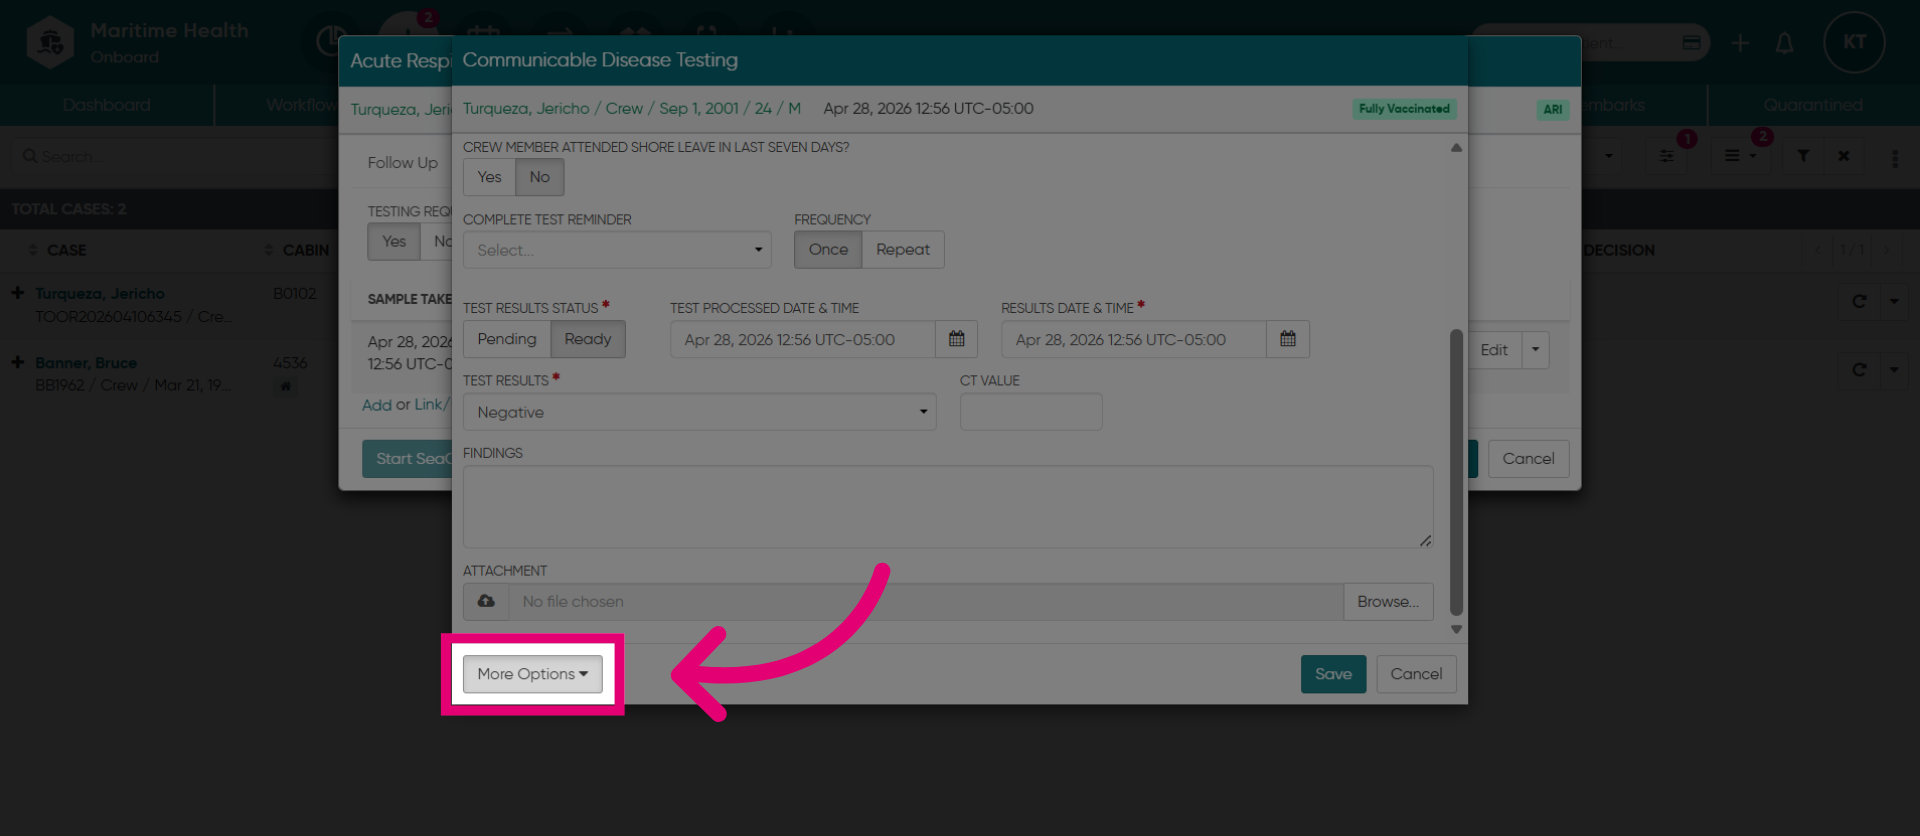The width and height of the screenshot is (1920, 836).
Task: Click the attachment cloud upload icon
Action: tap(486, 601)
